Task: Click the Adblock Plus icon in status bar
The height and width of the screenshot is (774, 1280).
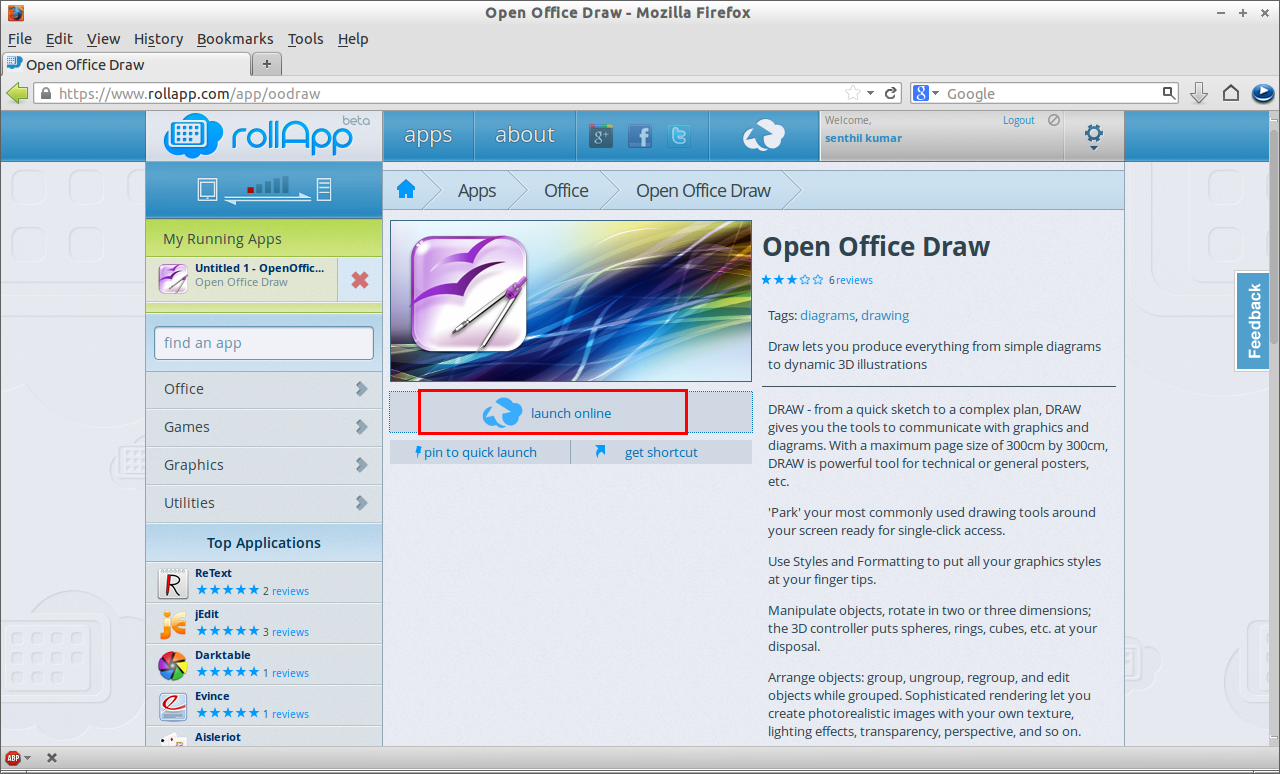Action: [13, 758]
